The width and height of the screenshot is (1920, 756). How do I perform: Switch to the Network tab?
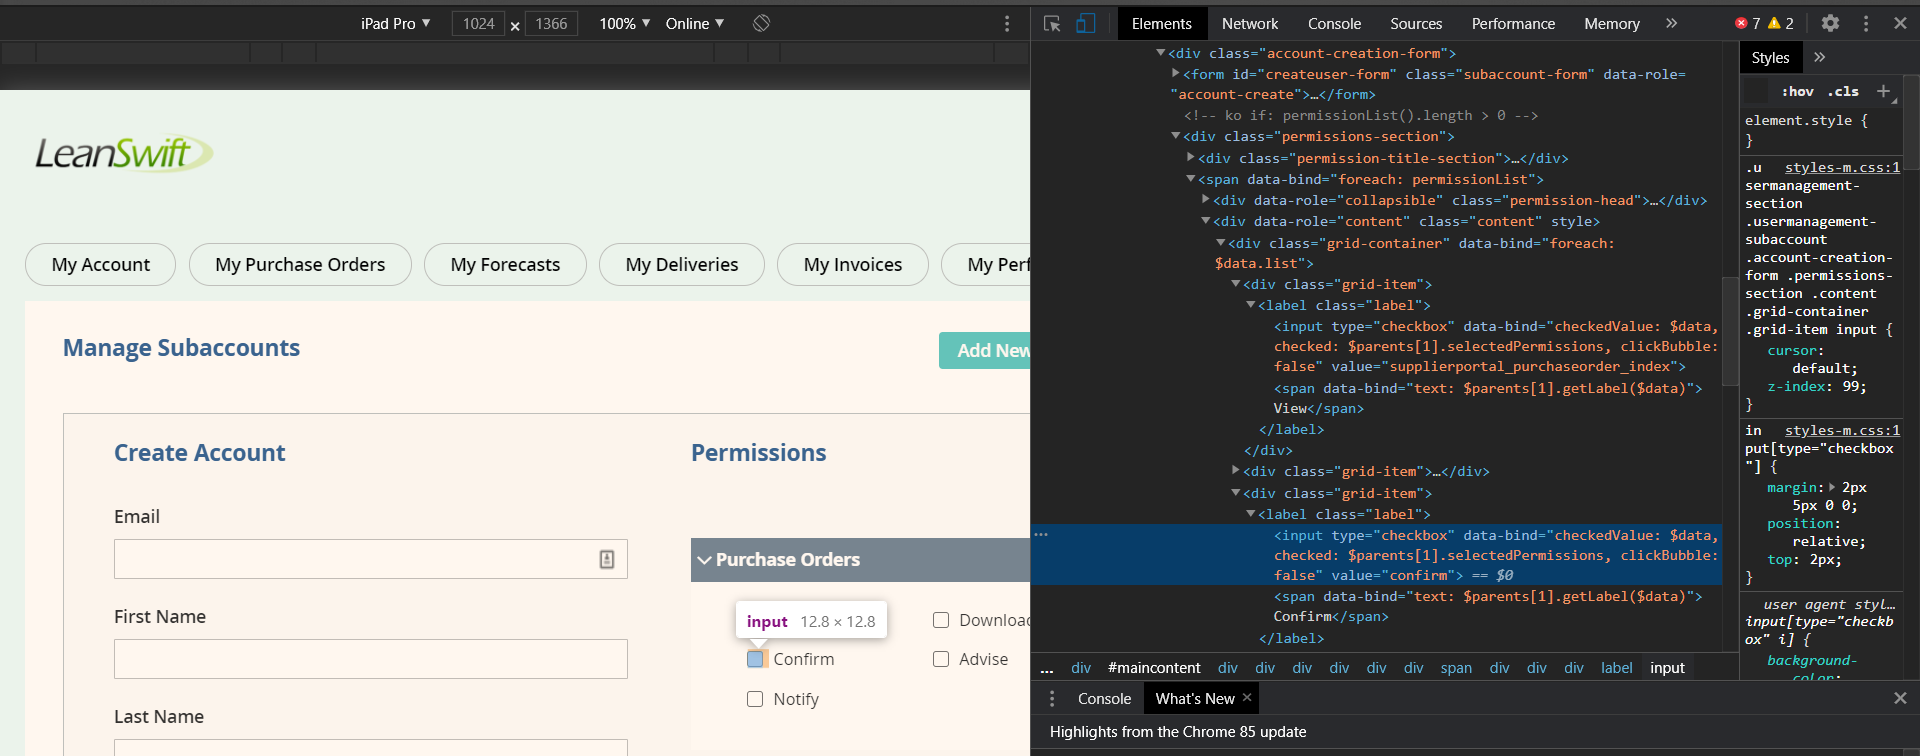tap(1250, 23)
